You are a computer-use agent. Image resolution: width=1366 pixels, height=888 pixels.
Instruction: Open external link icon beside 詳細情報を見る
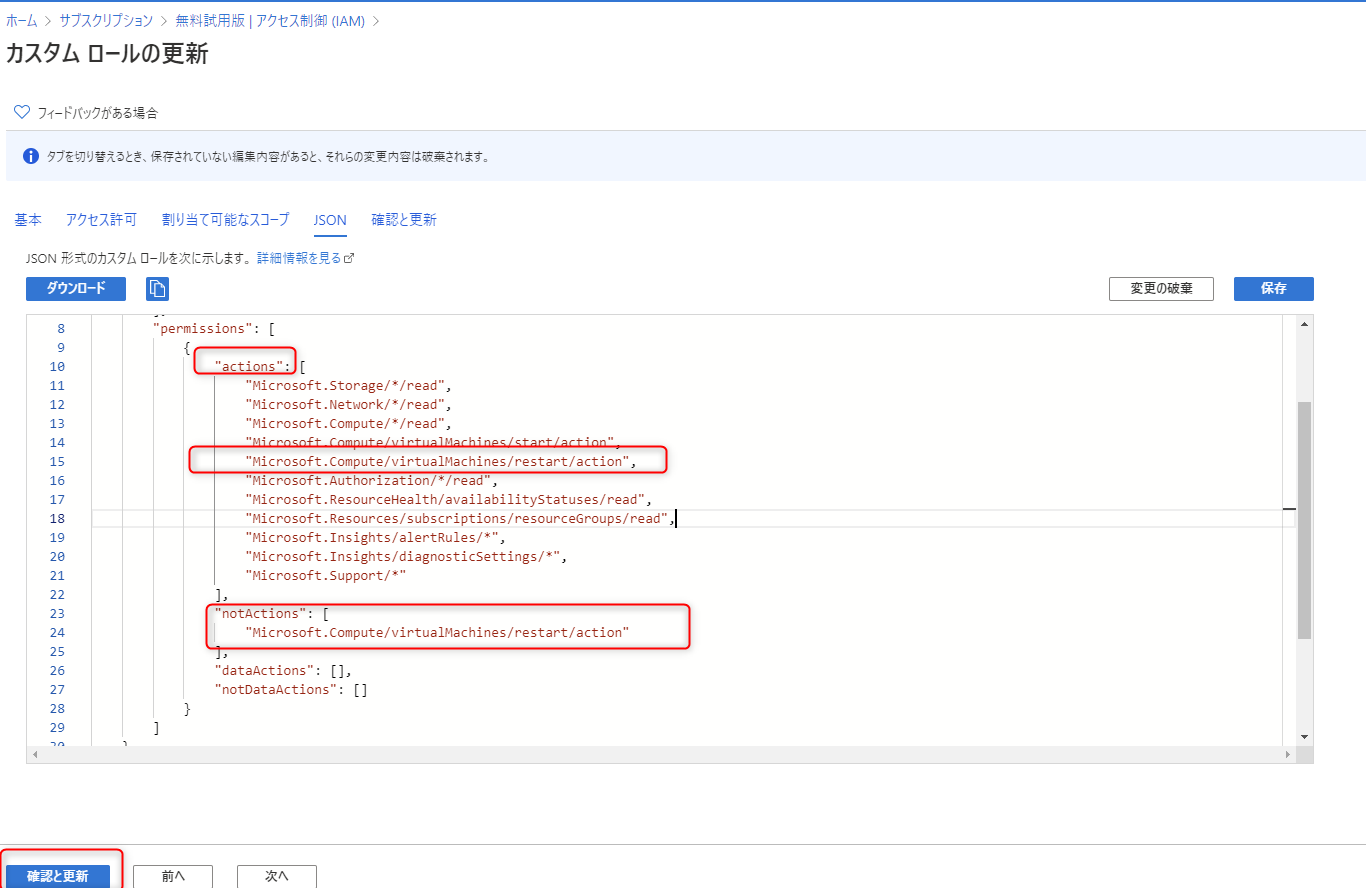(349, 258)
